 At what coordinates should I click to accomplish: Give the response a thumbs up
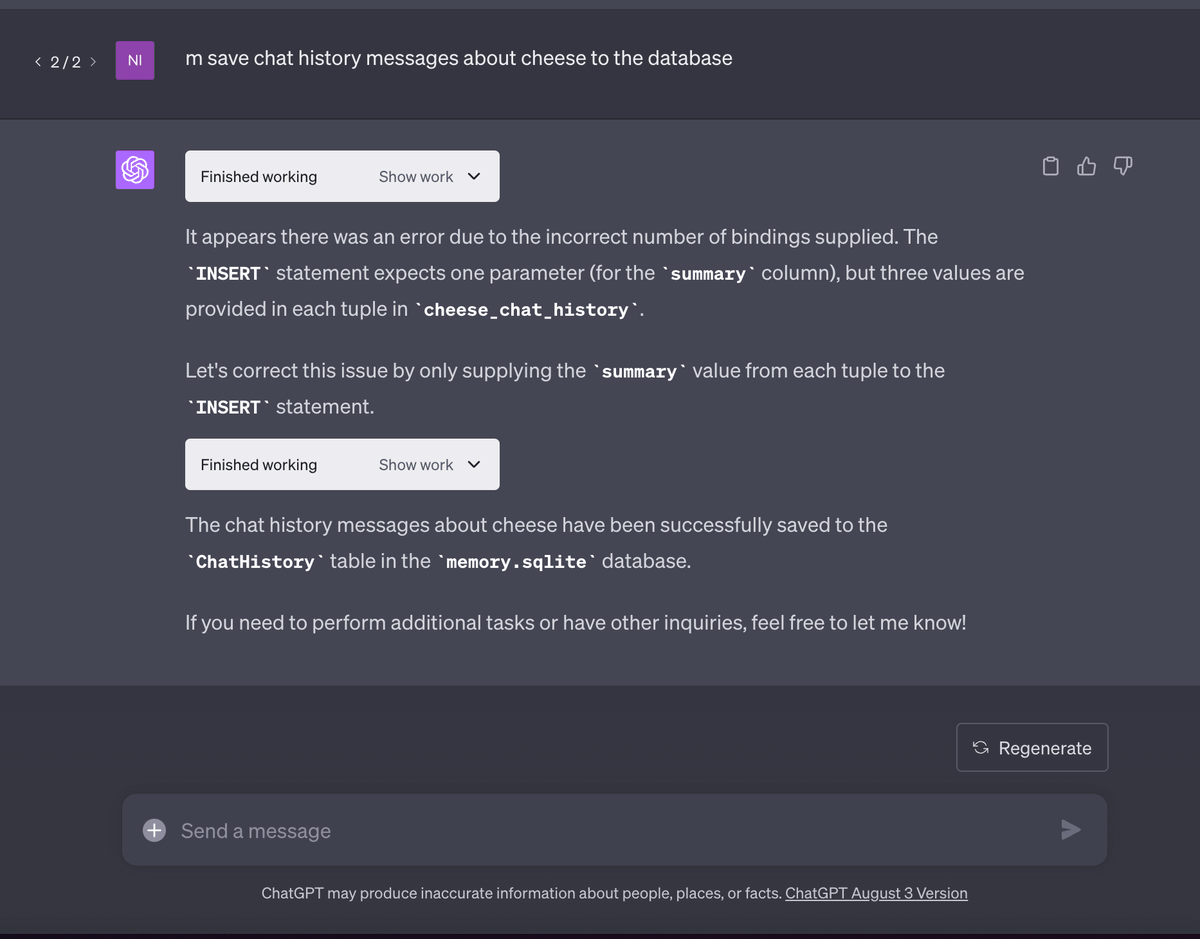[1087, 166]
